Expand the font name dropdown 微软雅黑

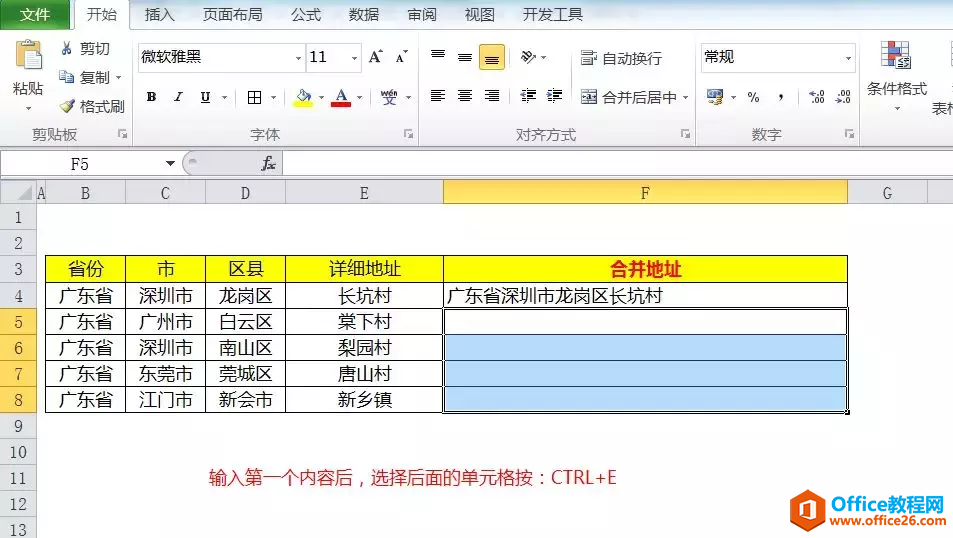(298, 58)
